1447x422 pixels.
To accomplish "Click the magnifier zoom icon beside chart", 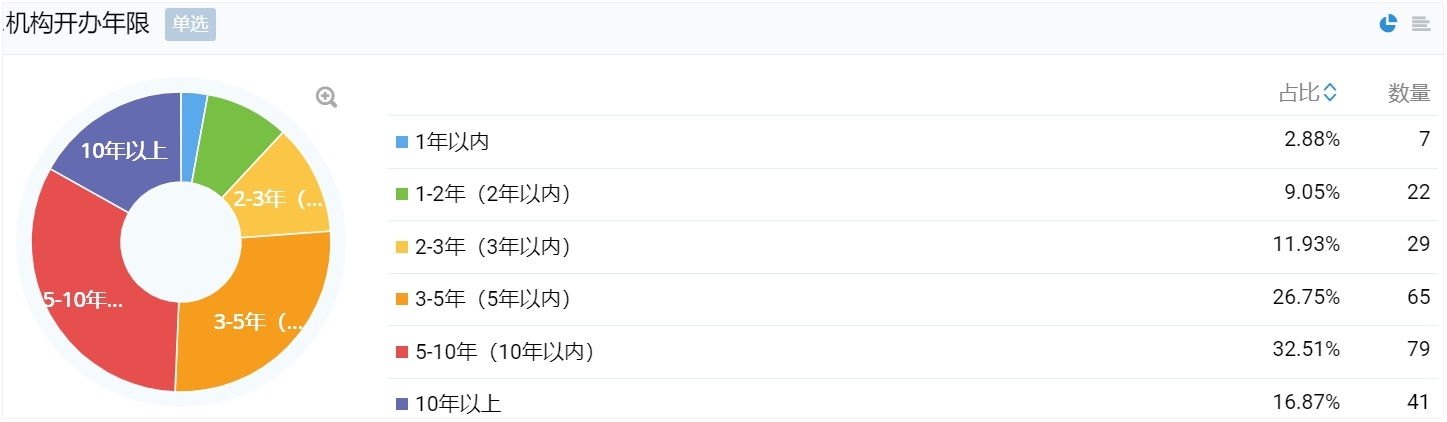I will 326,97.
